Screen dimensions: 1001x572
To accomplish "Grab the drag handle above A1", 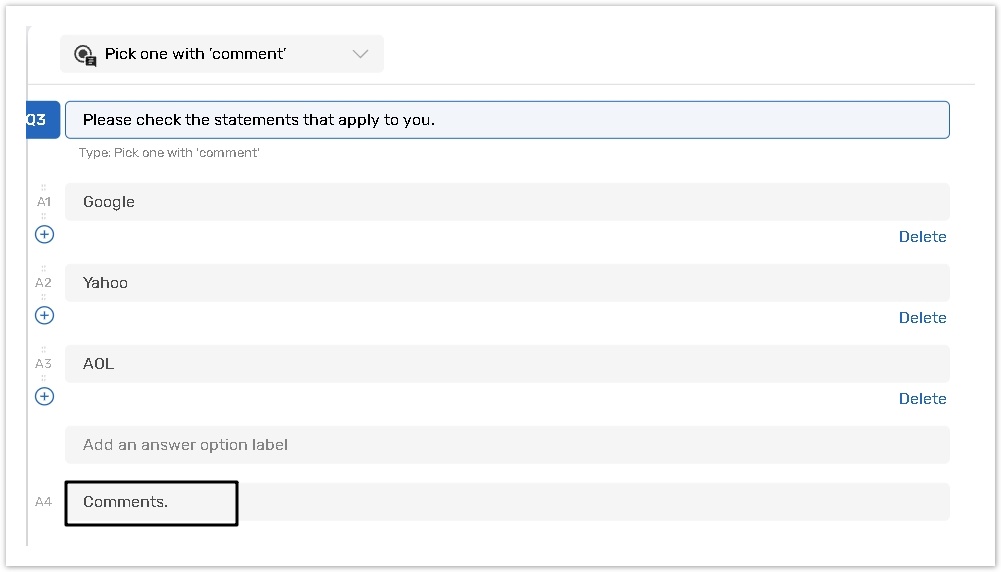I will pos(44,187).
